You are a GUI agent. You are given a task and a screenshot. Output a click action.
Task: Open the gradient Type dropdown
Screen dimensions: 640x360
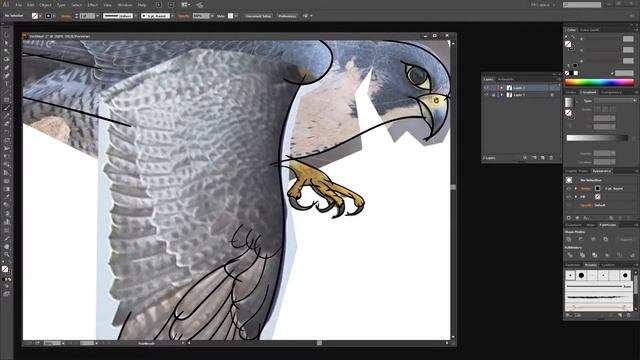(x=614, y=100)
